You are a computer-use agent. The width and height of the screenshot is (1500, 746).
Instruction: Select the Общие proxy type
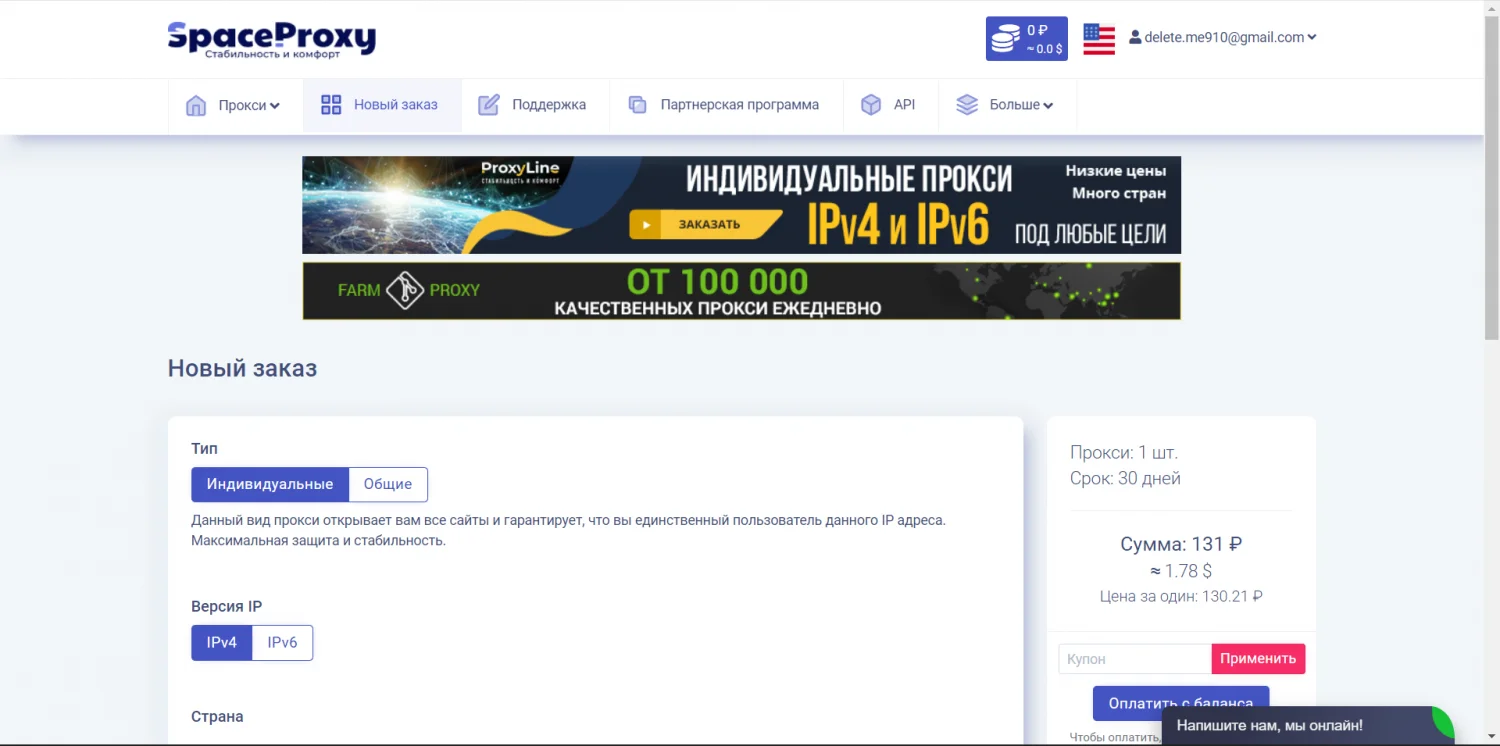pyautogui.click(x=388, y=484)
